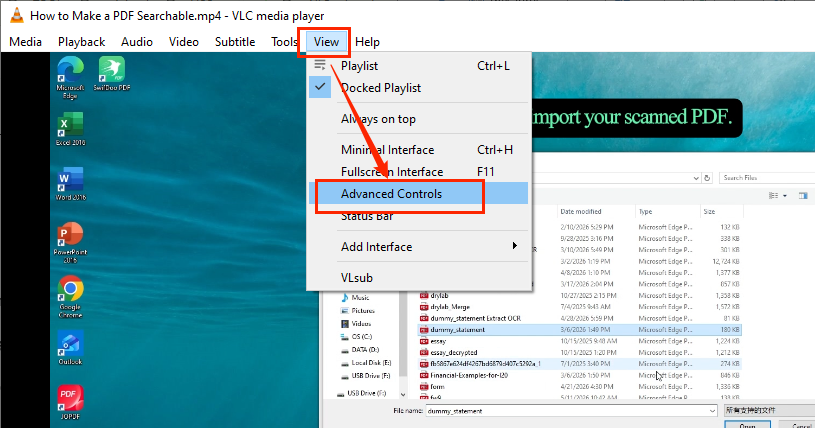Viewport: 815px width, 428px height.
Task: Click the Search Files input box
Action: pos(767,178)
